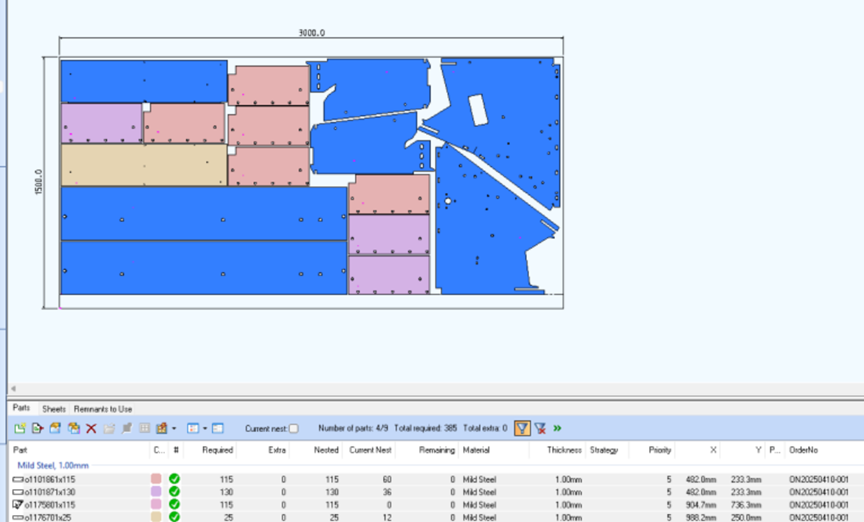Image resolution: width=864 pixels, height=522 pixels.
Task: Open dropdown arrow beside the part settings icon
Action: 174,428
